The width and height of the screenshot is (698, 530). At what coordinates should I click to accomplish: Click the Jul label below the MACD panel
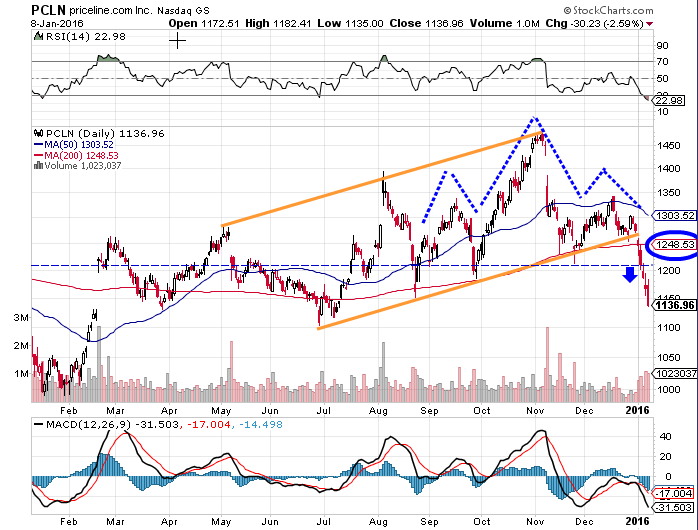click(324, 521)
